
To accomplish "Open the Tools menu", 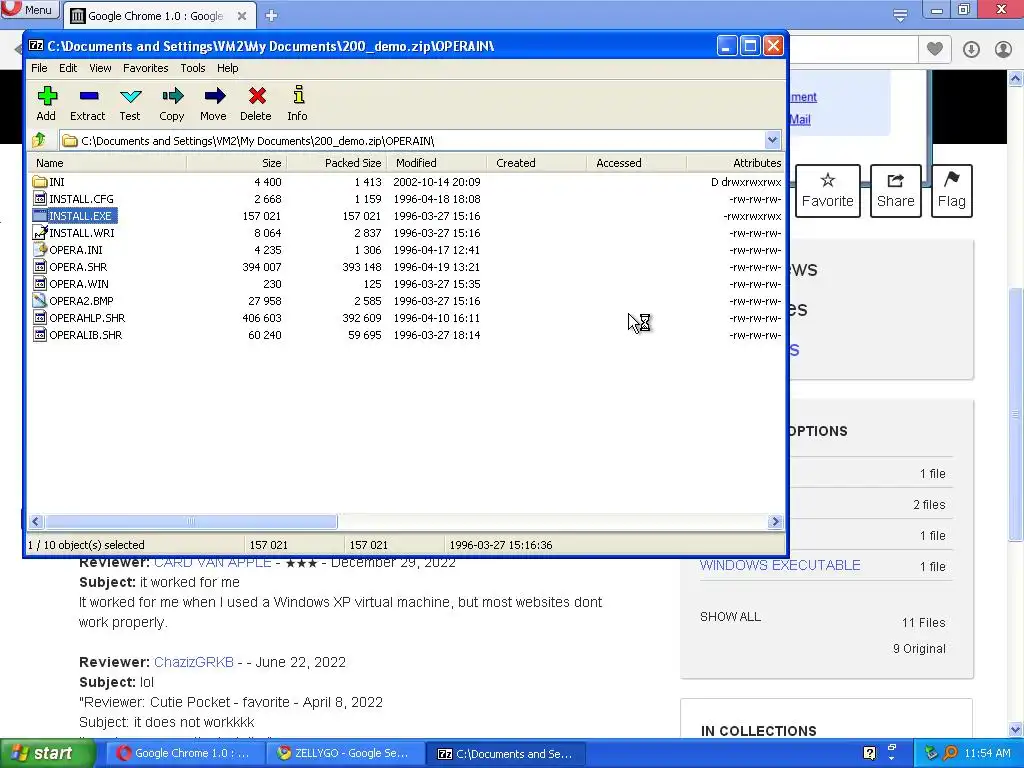I will point(193,68).
